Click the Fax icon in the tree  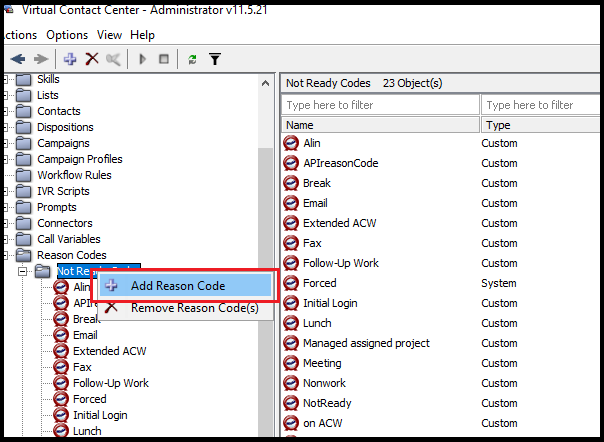coord(61,367)
